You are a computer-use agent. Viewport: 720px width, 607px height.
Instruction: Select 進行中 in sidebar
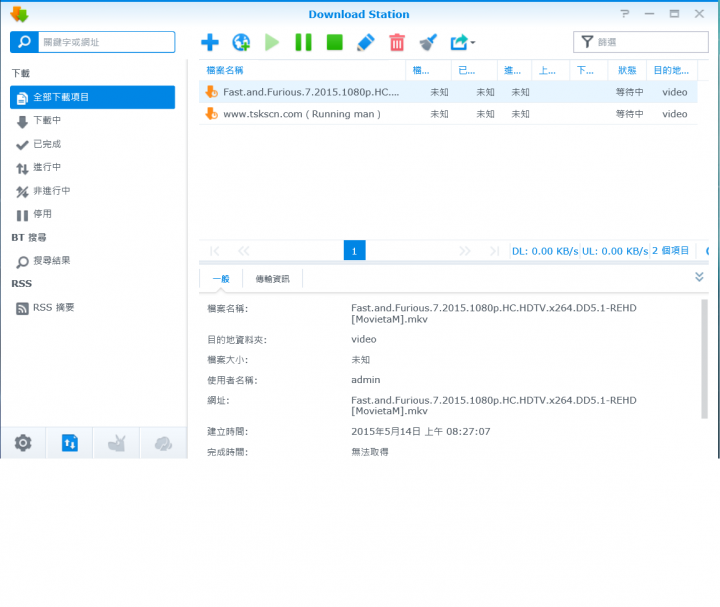coord(92,168)
